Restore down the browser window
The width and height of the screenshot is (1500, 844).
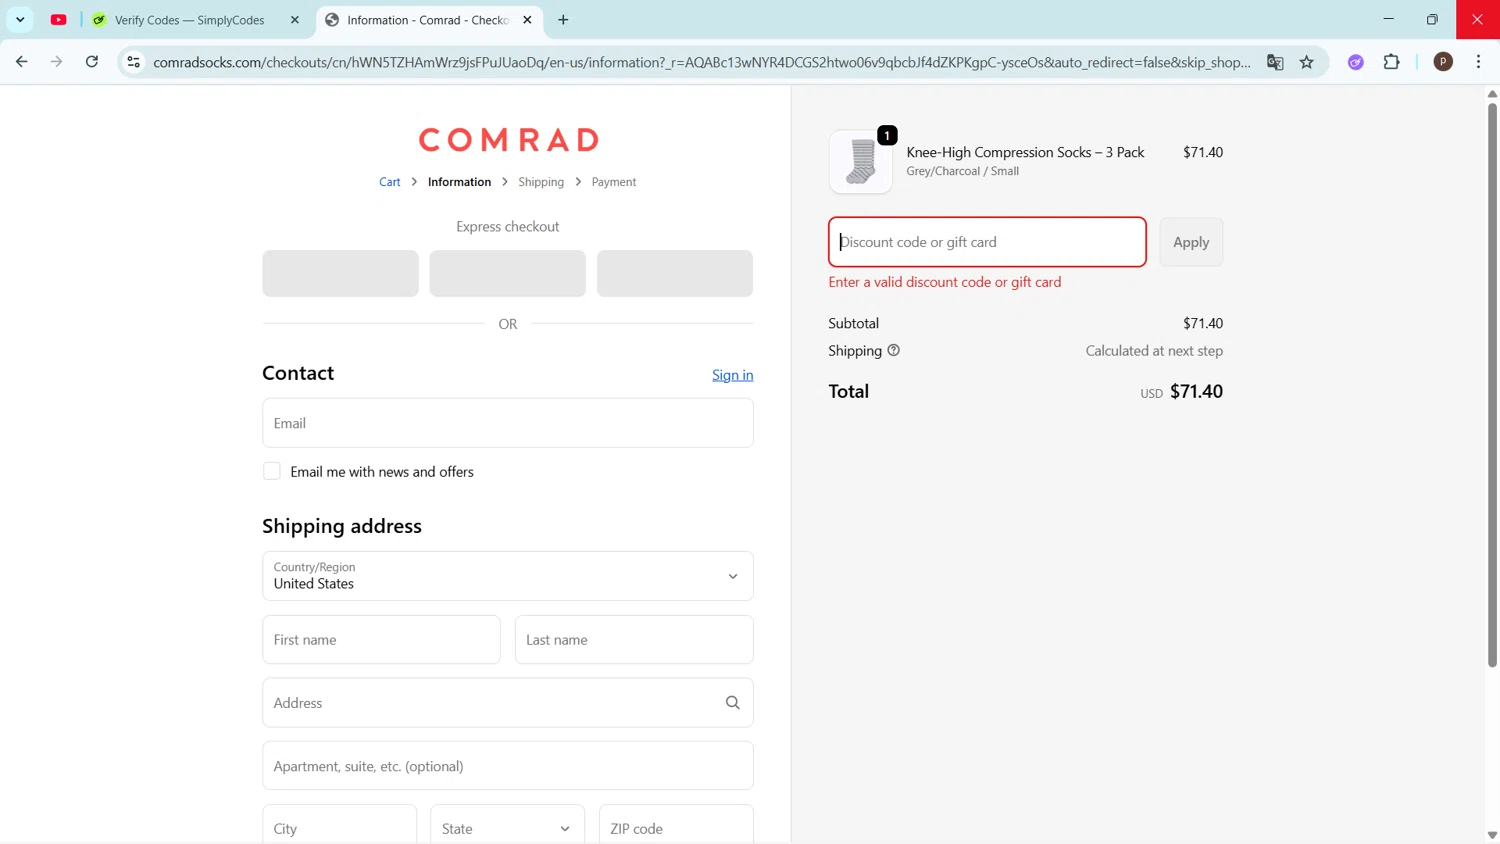click(1432, 19)
